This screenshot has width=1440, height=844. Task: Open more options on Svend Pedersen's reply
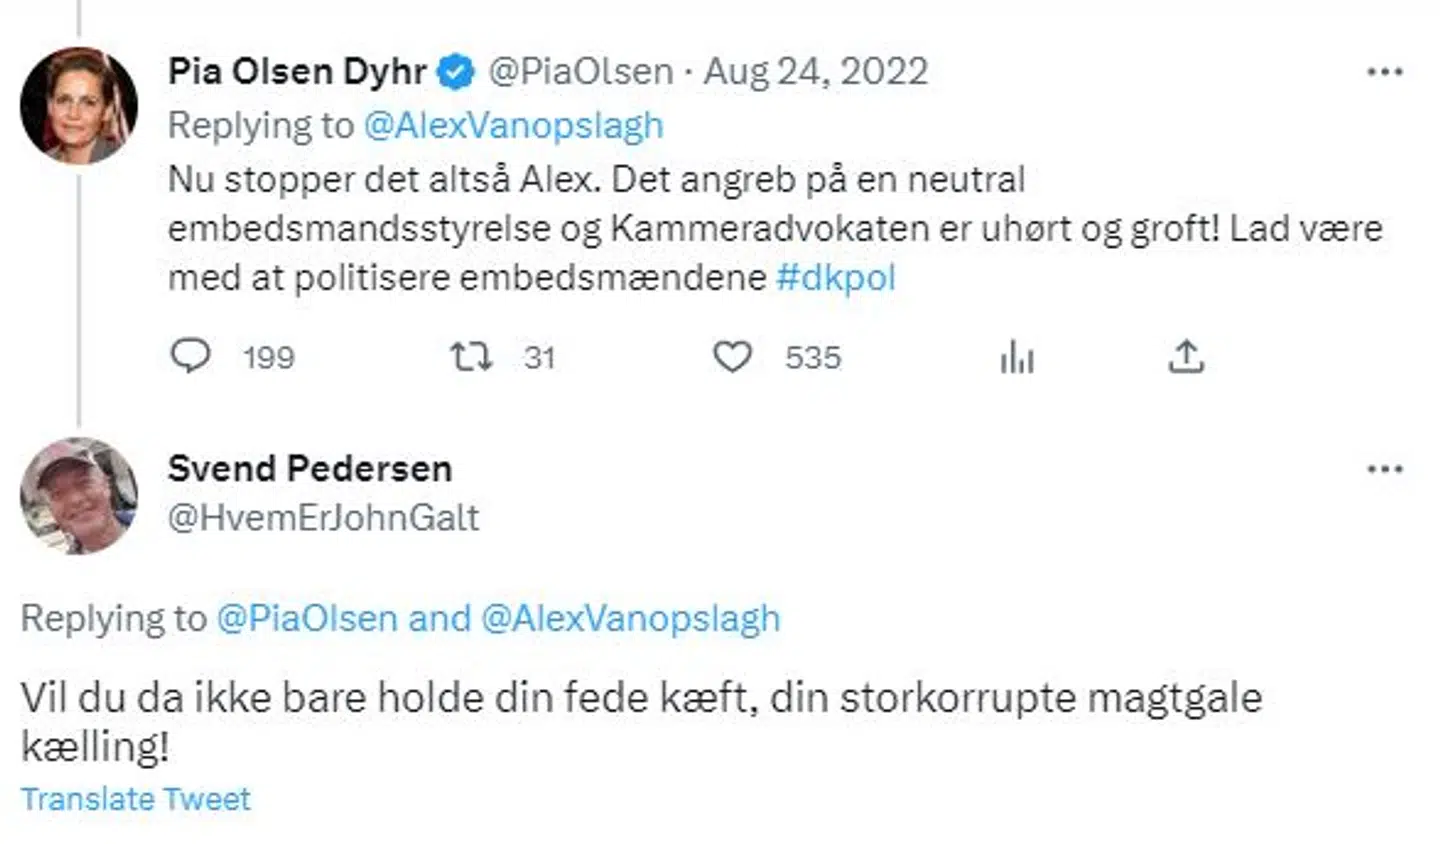point(1384,469)
